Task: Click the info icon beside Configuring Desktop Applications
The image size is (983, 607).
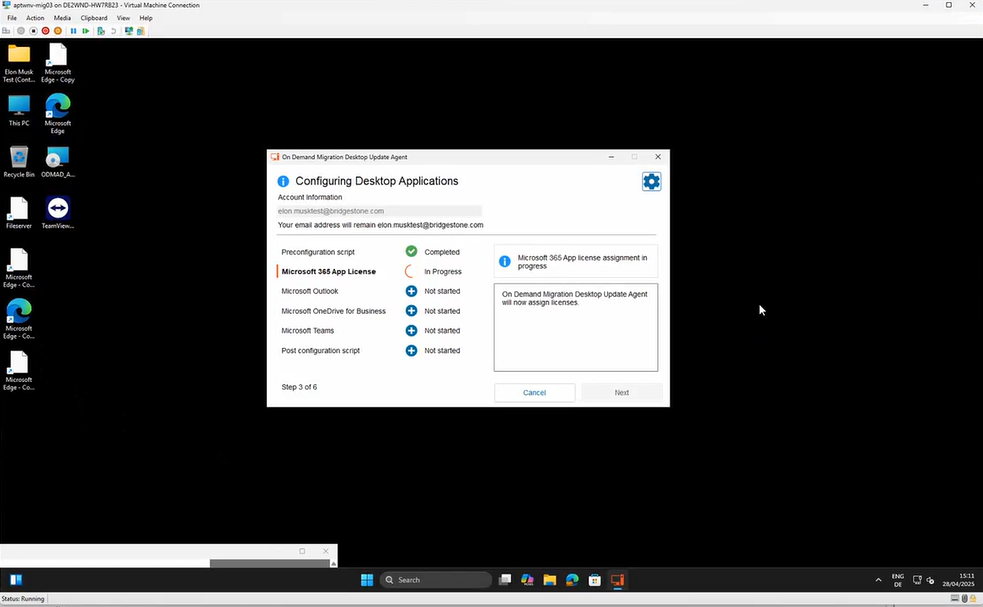Action: [283, 181]
